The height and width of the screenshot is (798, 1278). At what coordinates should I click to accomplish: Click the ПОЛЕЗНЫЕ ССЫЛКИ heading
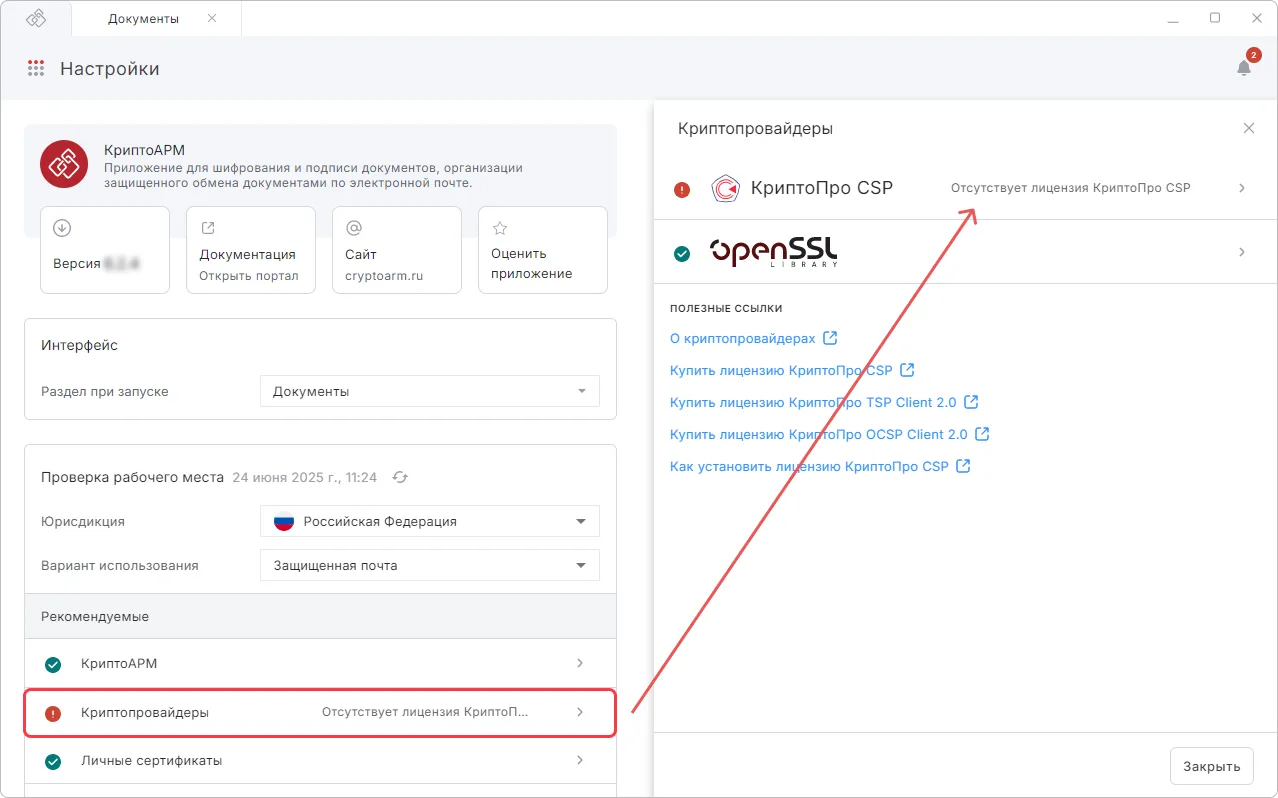click(x=726, y=308)
